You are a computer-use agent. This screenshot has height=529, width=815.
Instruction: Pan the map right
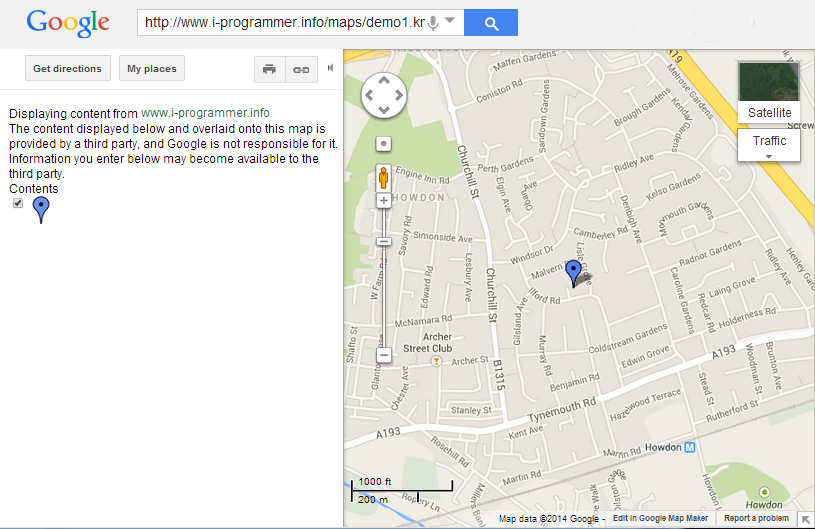(399, 95)
